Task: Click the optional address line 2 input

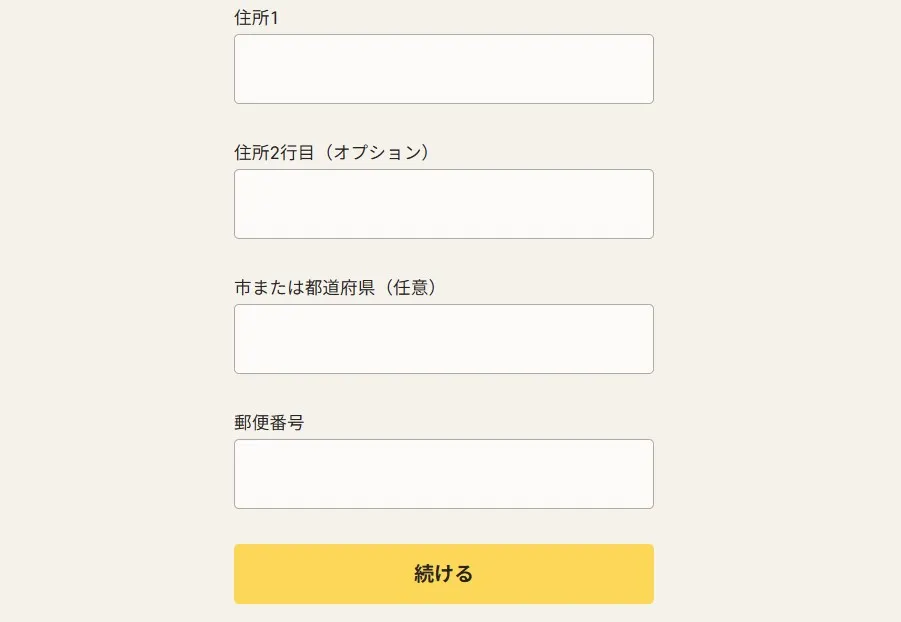Action: click(443, 203)
